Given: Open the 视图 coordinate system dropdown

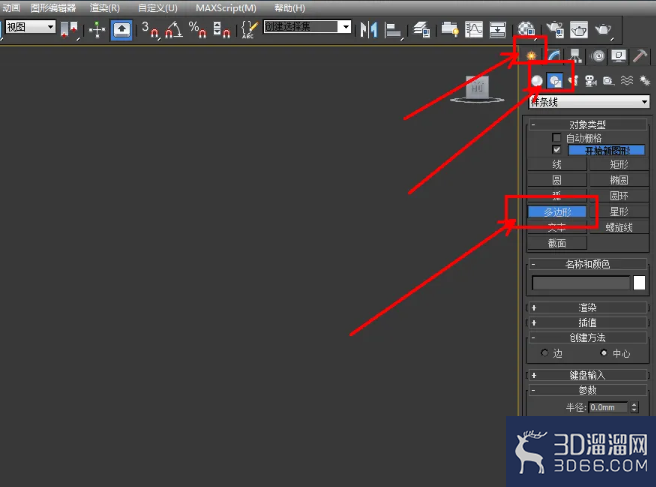Looking at the screenshot, I should 30,27.
